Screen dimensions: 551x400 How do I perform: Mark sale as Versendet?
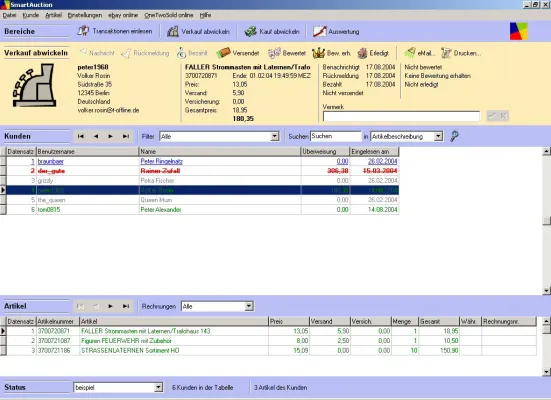coord(238,53)
